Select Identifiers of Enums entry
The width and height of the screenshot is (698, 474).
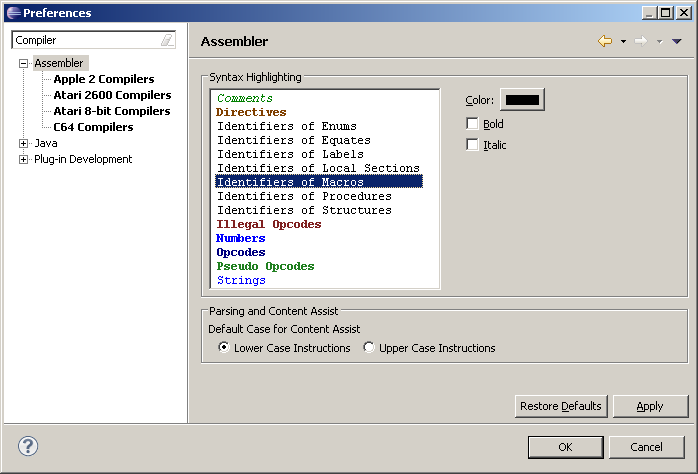pyautogui.click(x=287, y=126)
